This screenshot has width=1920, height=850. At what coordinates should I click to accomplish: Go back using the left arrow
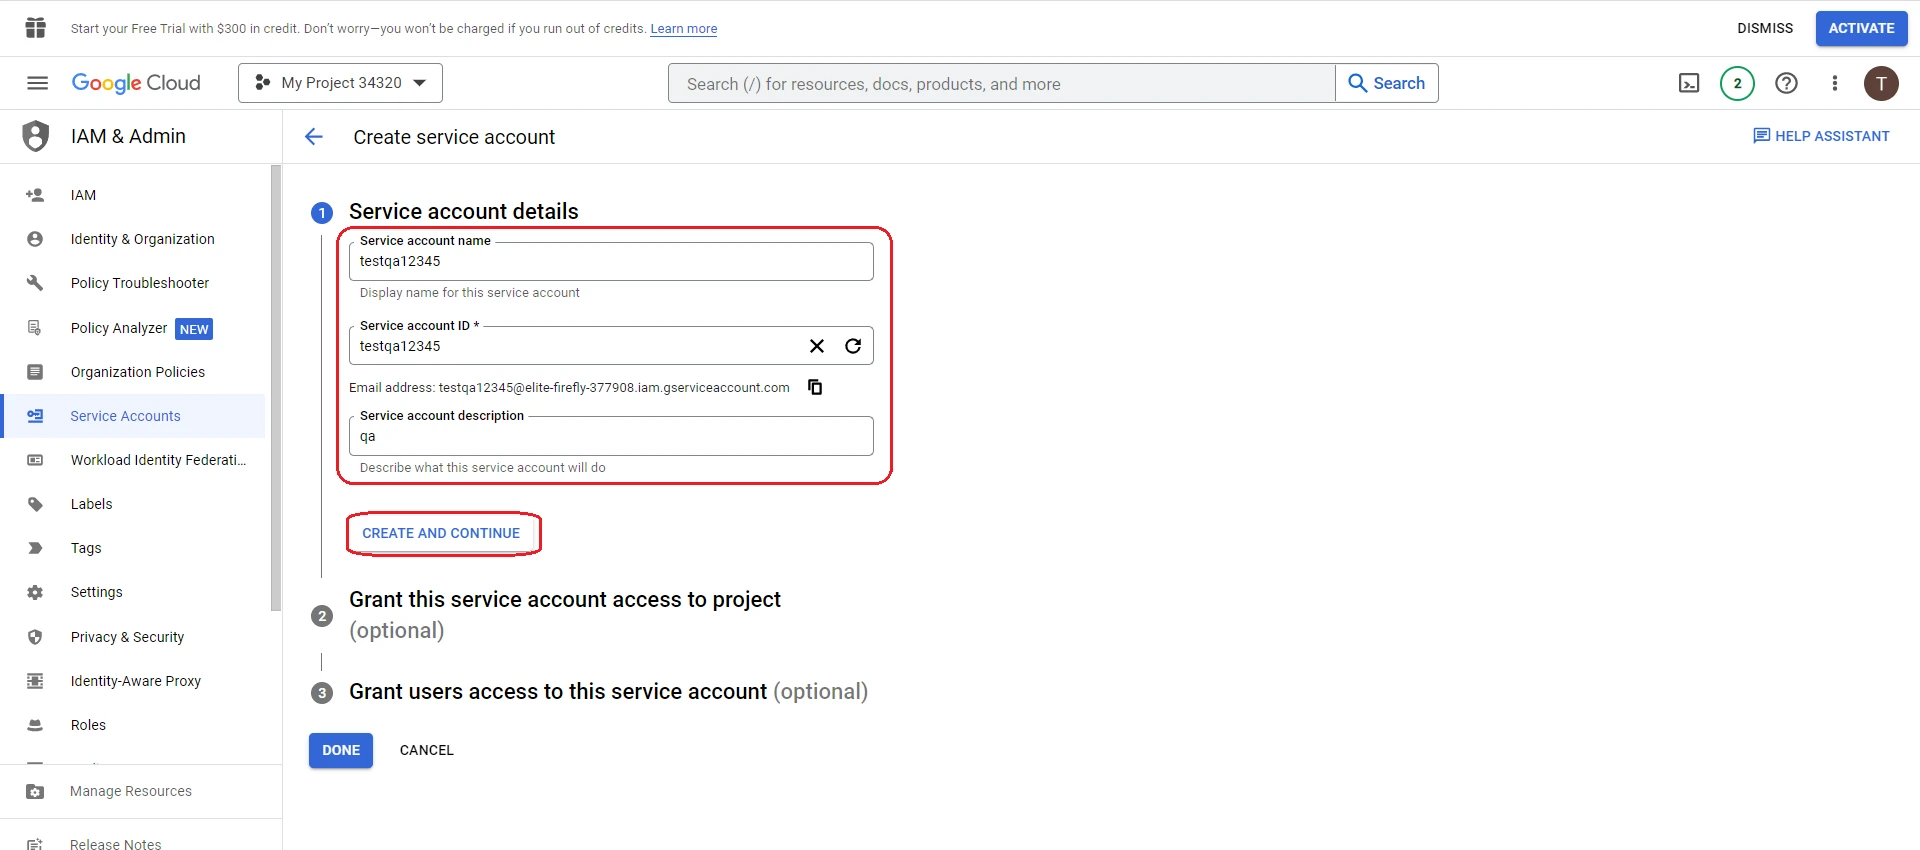point(314,137)
